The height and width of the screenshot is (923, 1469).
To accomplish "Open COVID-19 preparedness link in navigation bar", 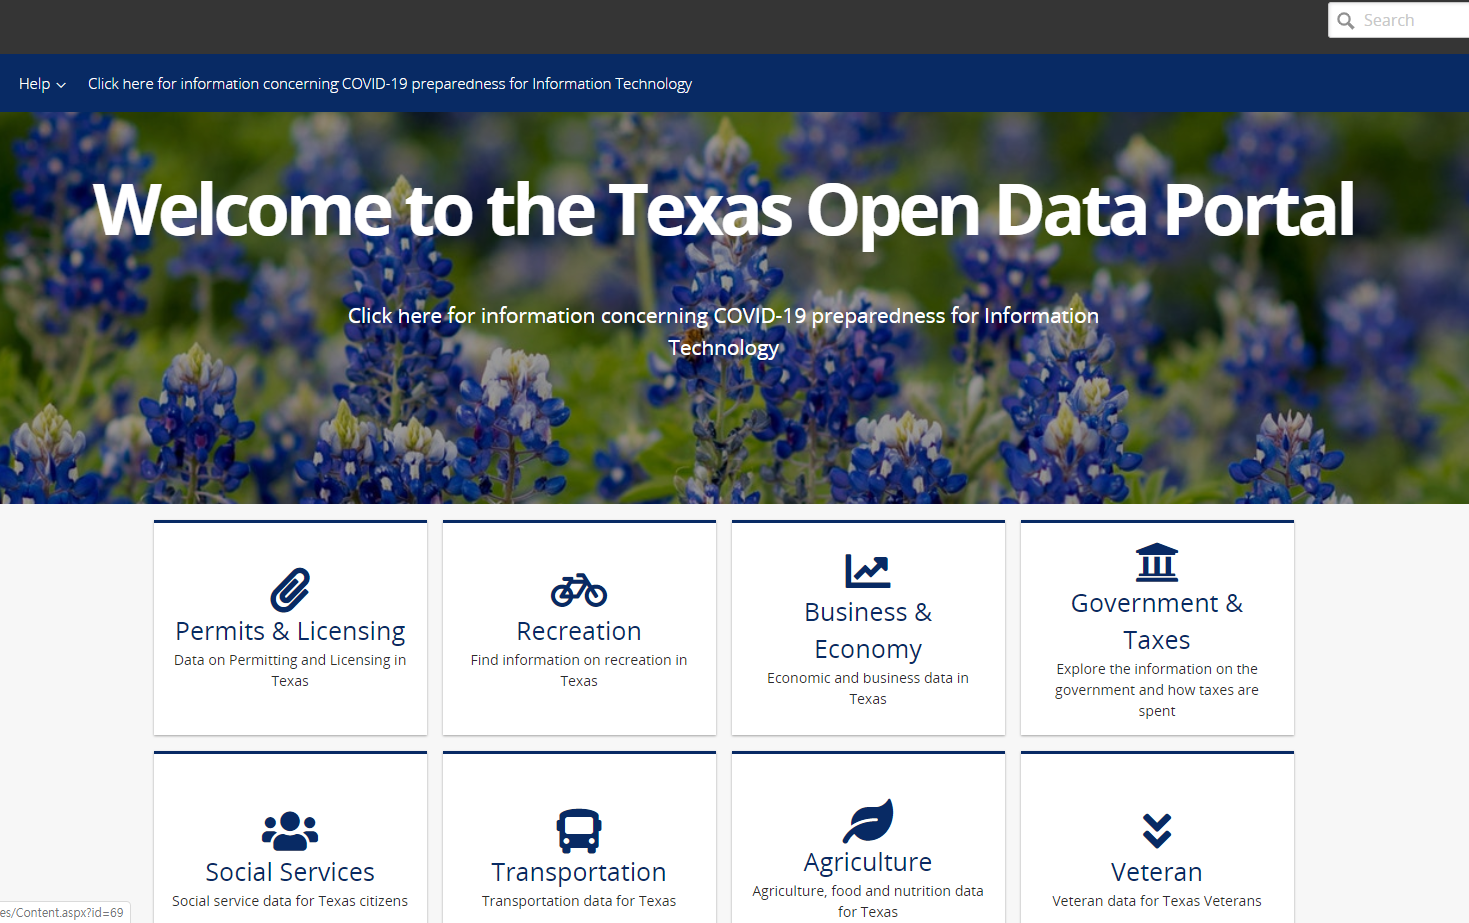I will click(389, 84).
